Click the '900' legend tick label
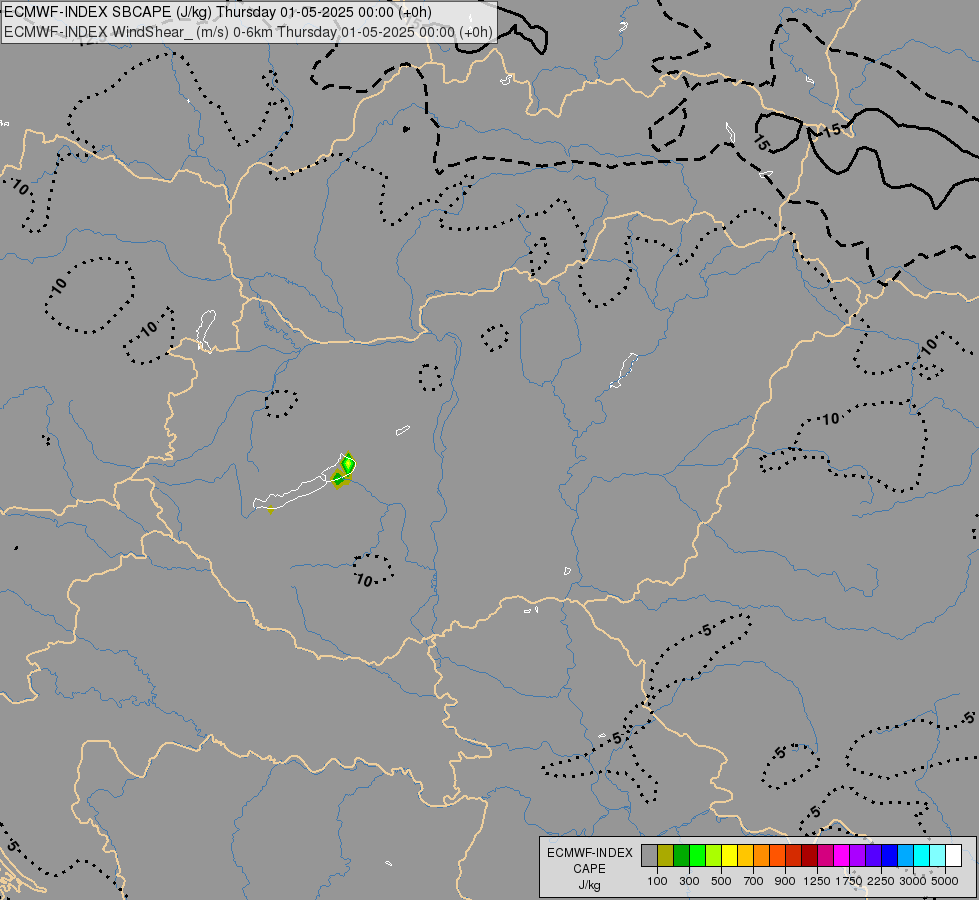This screenshot has height=900, width=979. pos(785,881)
